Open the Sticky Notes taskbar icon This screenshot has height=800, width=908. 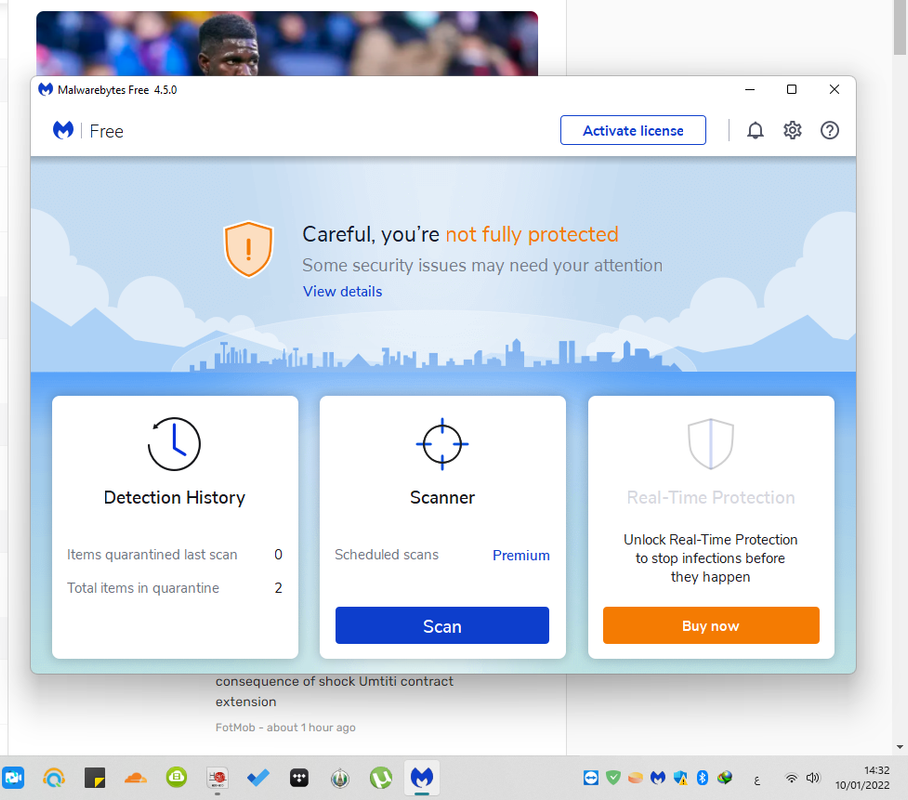pyautogui.click(x=95, y=777)
